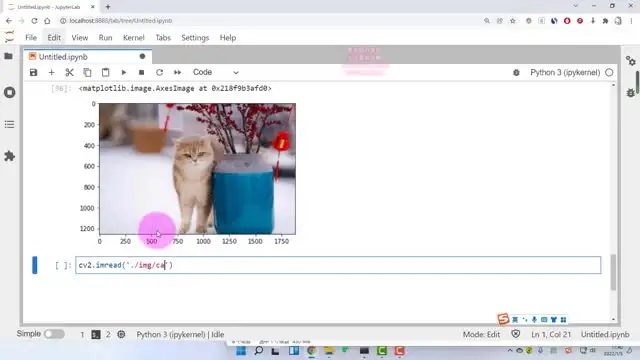
Task: Open File Explorer from the taskbar
Action: click(329, 351)
